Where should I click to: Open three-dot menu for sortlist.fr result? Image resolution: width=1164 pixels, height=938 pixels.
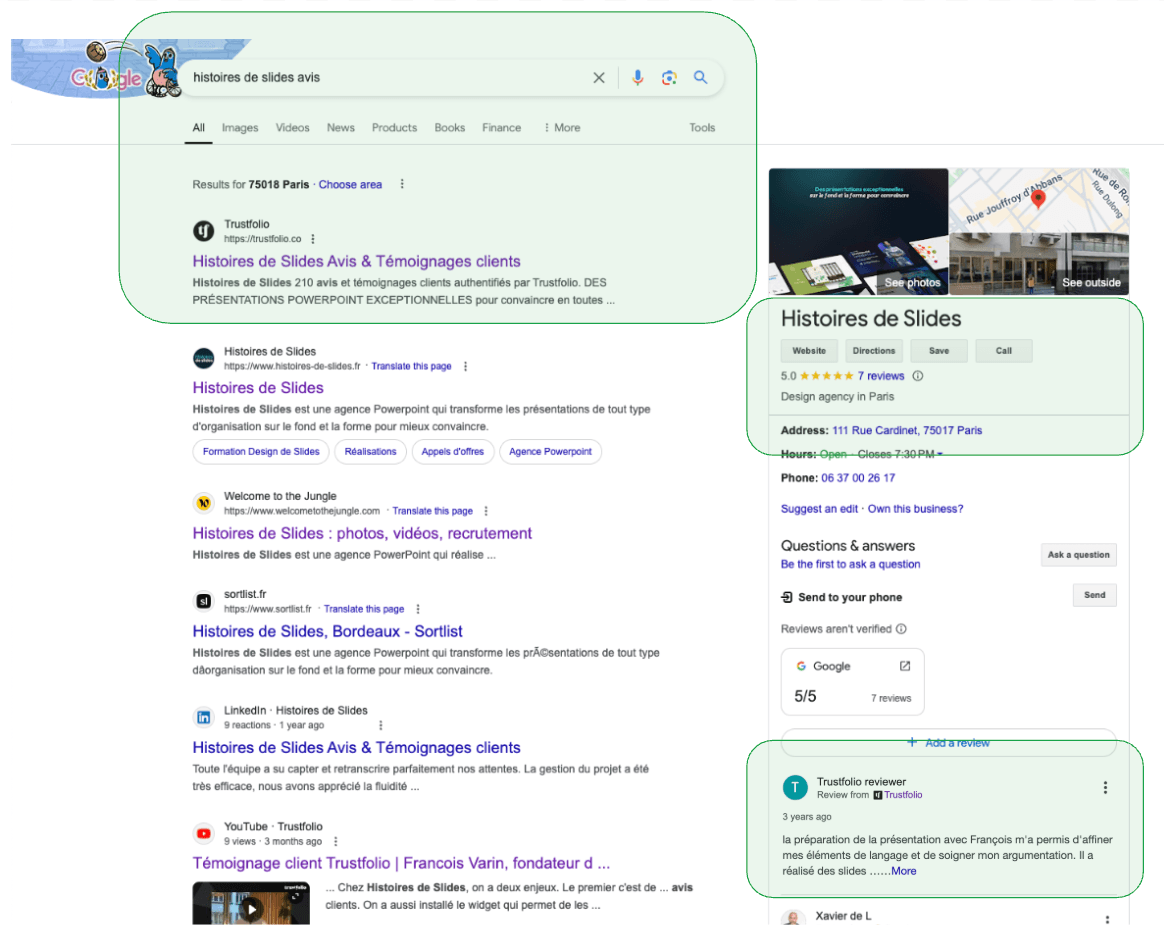point(418,609)
